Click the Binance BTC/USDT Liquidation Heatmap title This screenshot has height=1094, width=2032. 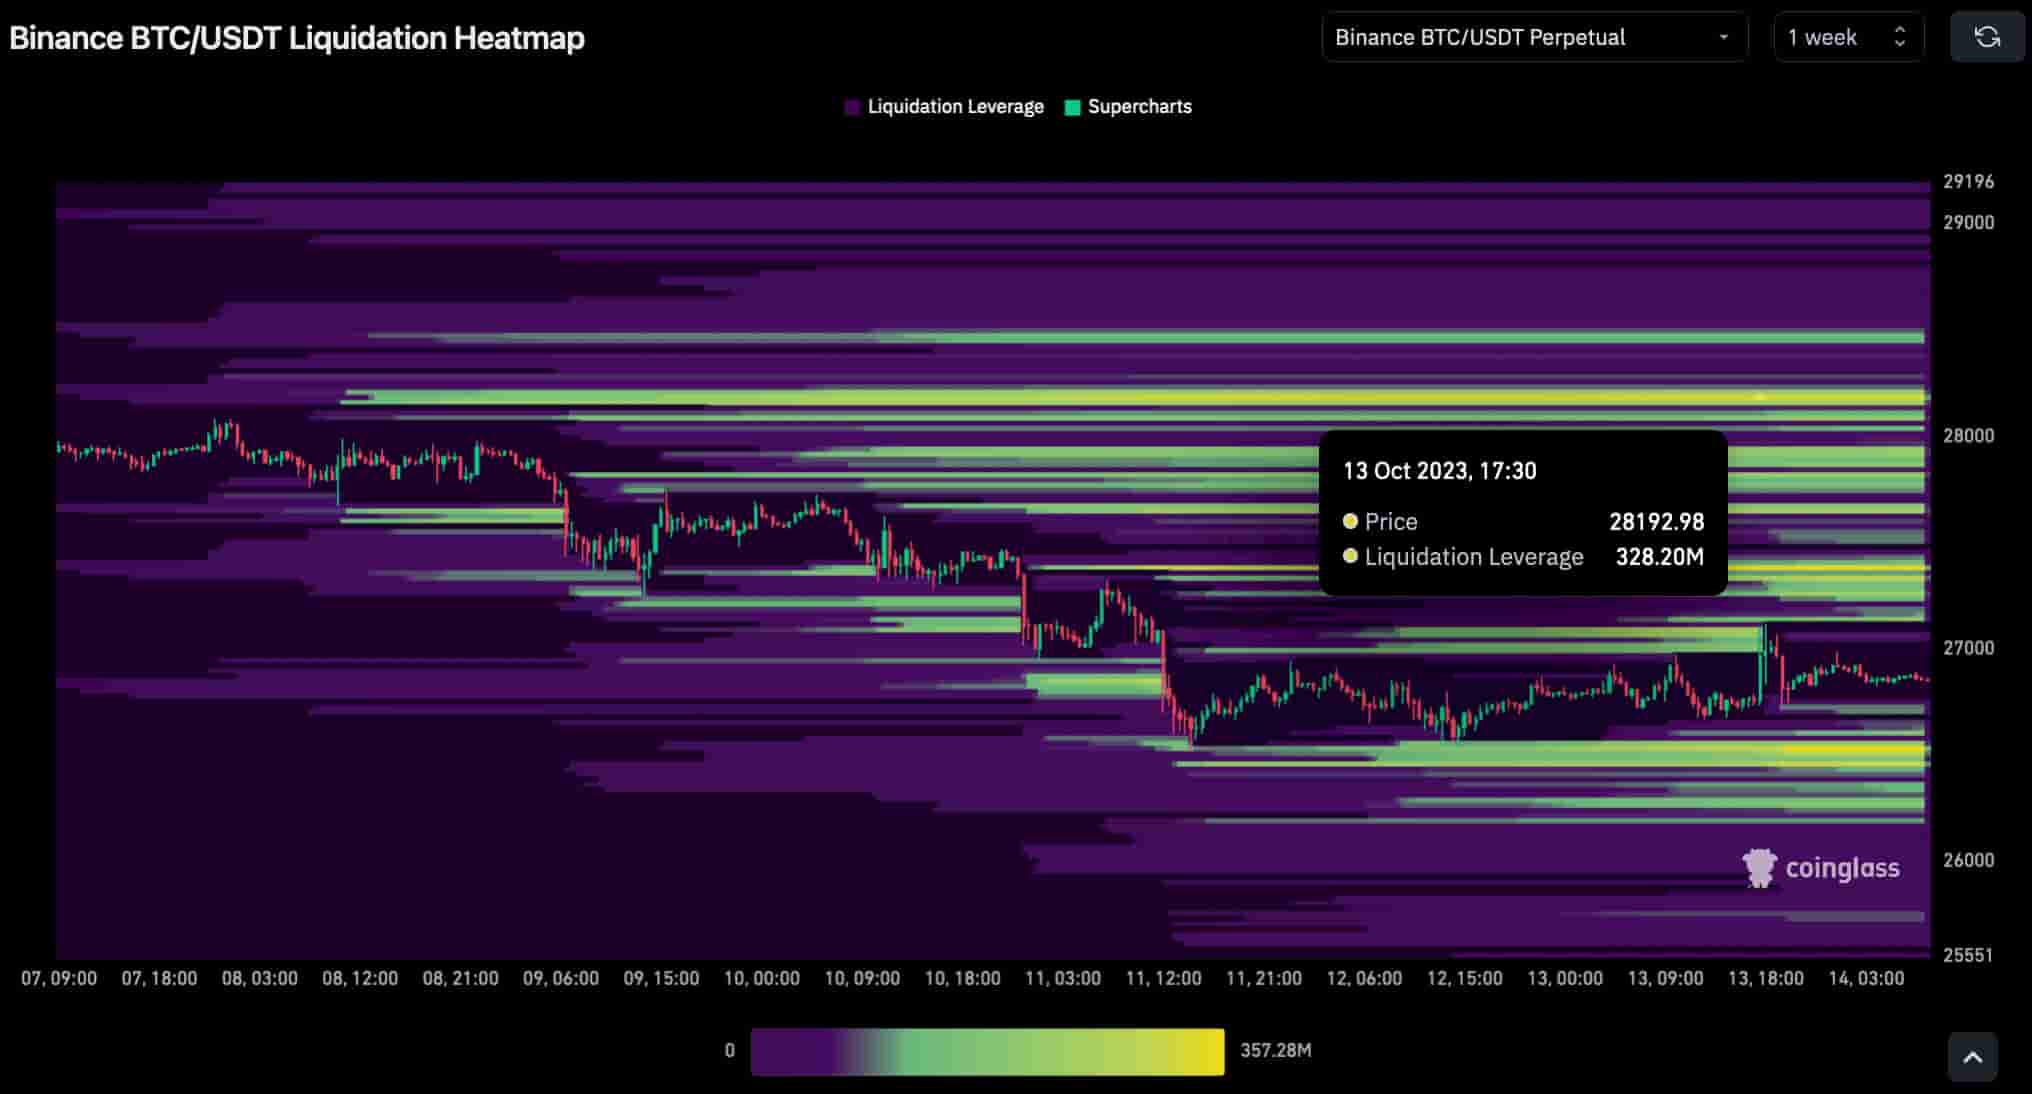pos(296,38)
